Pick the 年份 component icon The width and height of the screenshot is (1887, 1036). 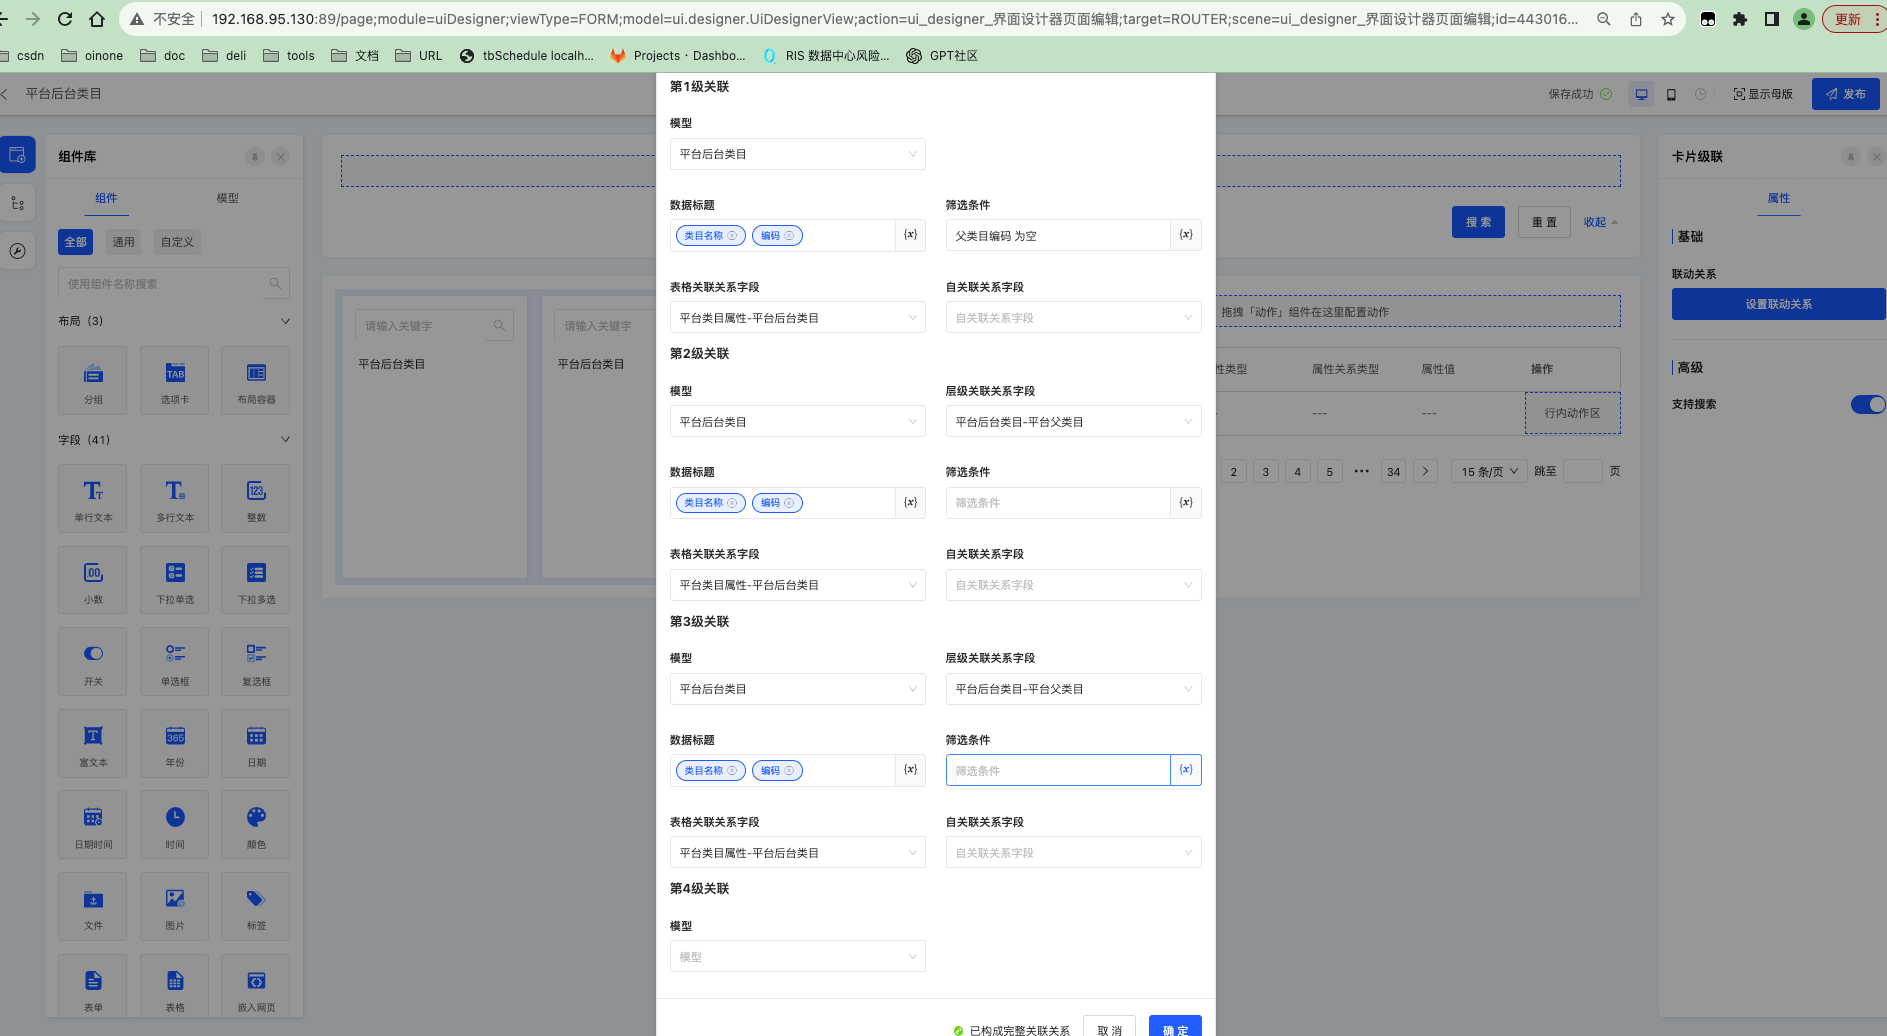[x=175, y=743]
